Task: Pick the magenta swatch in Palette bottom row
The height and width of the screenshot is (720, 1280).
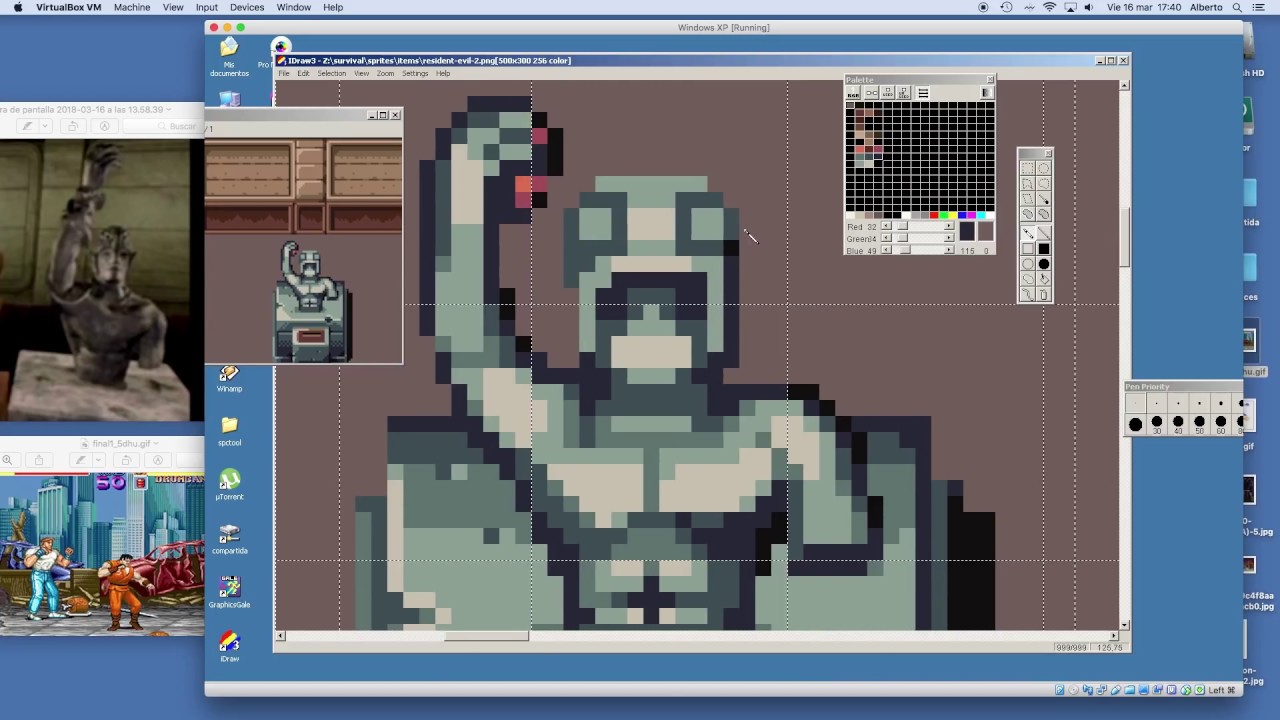Action: [x=971, y=215]
